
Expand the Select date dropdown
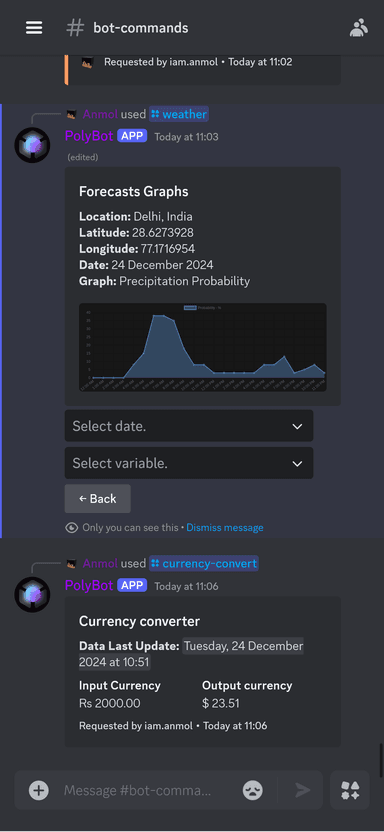click(189, 426)
